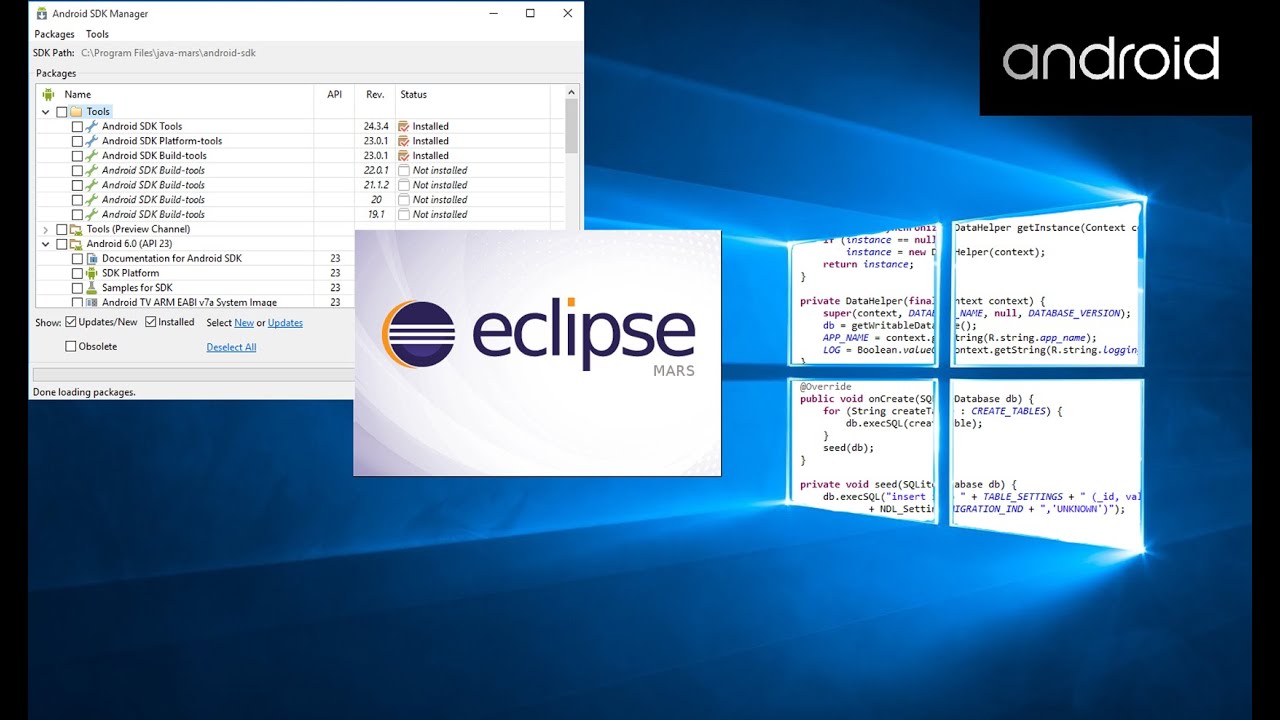Check the Documentation for Android SDK checkbox
This screenshot has width=1280, height=720.
coord(77,258)
